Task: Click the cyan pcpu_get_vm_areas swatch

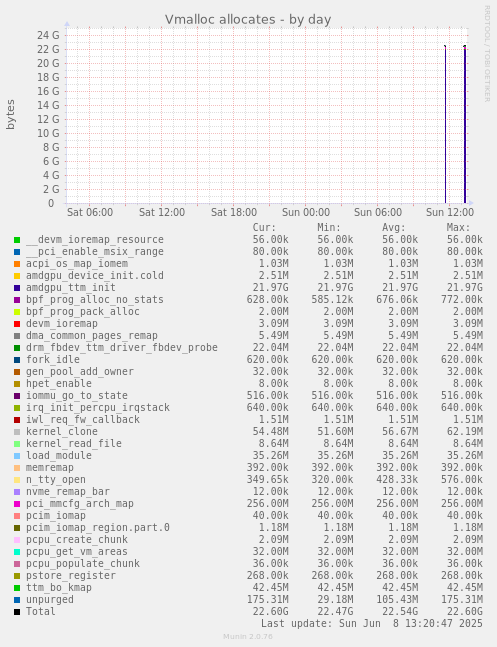Action: point(17,552)
